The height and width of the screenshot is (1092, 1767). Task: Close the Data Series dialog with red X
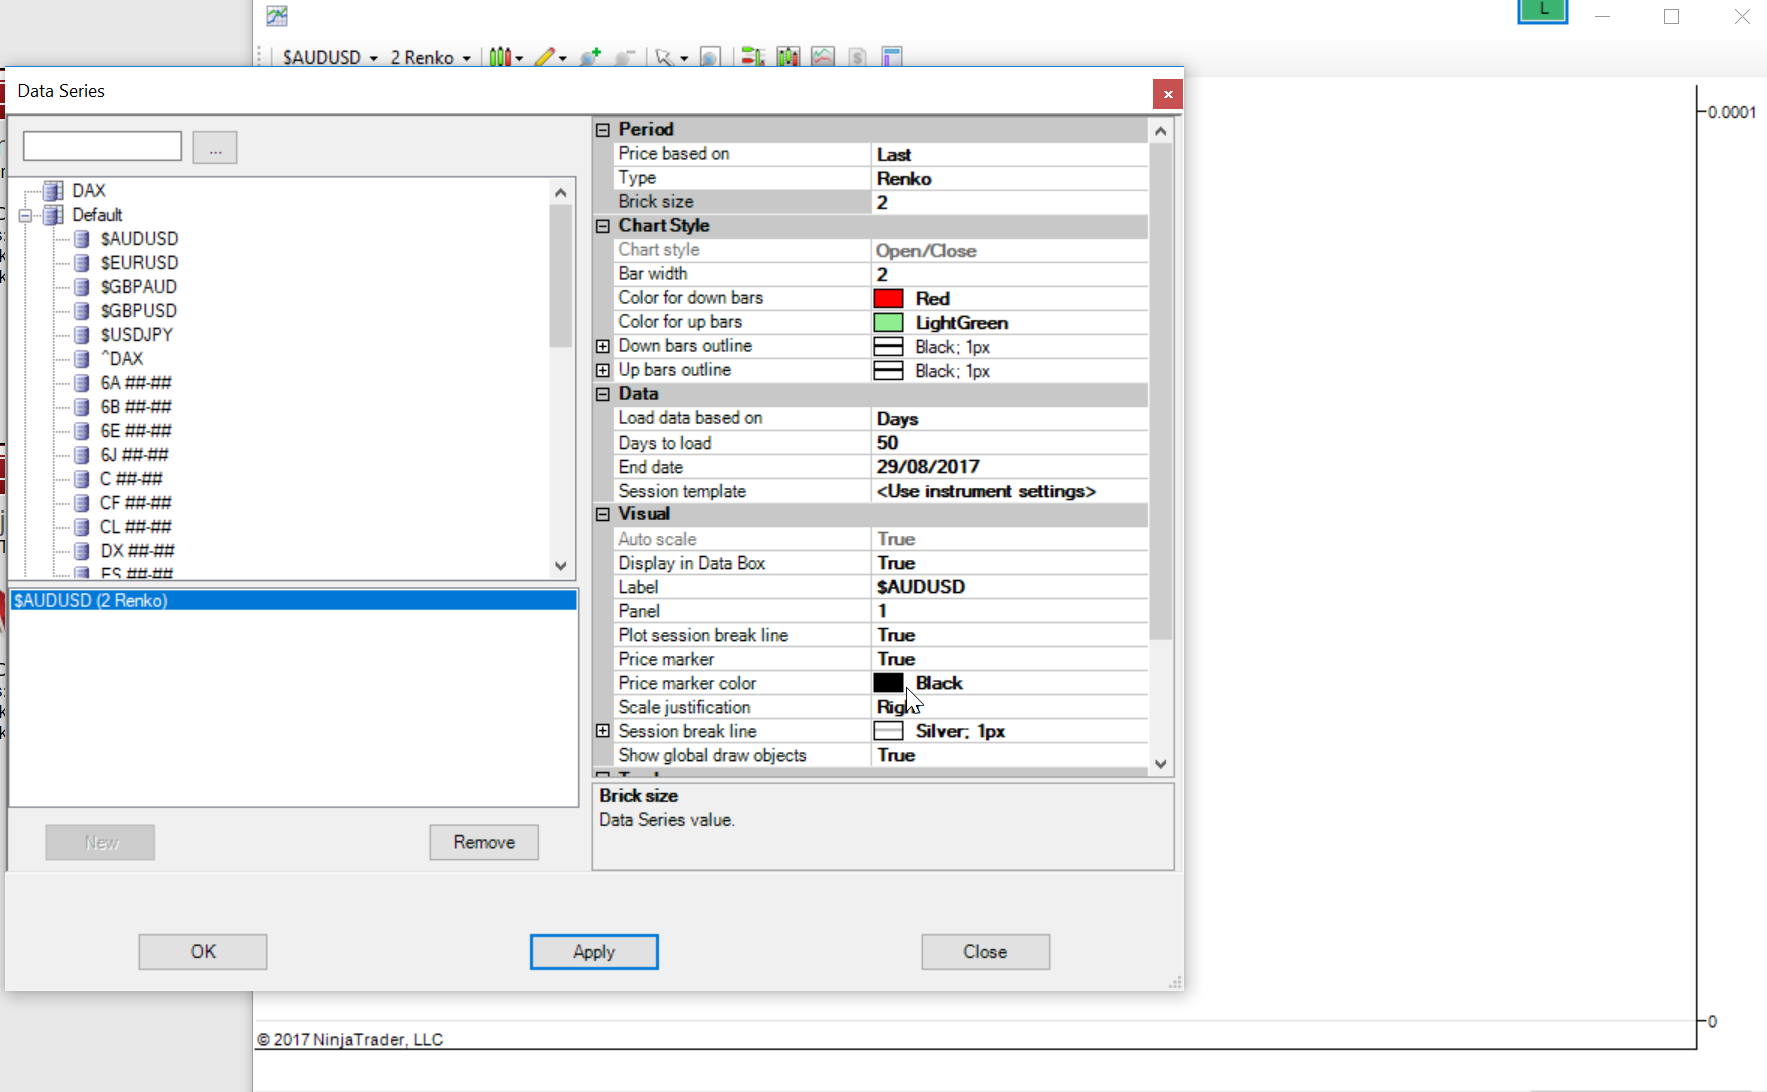click(x=1168, y=94)
